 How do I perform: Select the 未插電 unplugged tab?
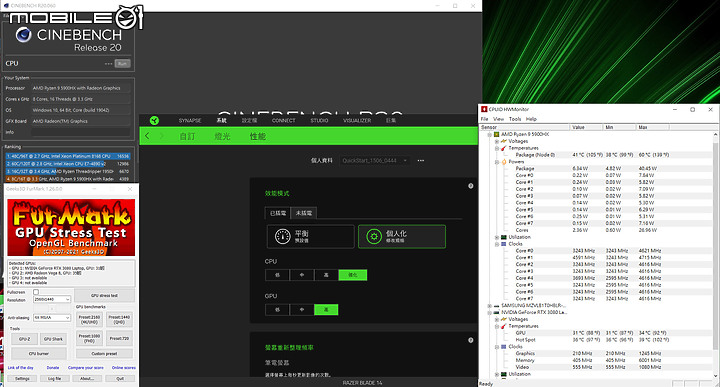tap(304, 213)
